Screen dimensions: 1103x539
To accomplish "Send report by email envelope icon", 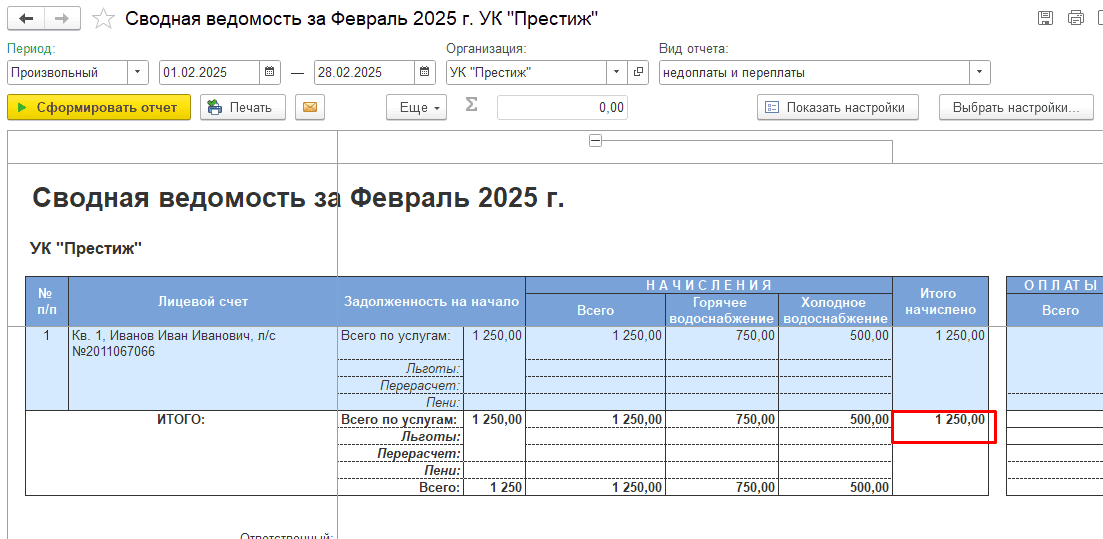I will point(311,107).
